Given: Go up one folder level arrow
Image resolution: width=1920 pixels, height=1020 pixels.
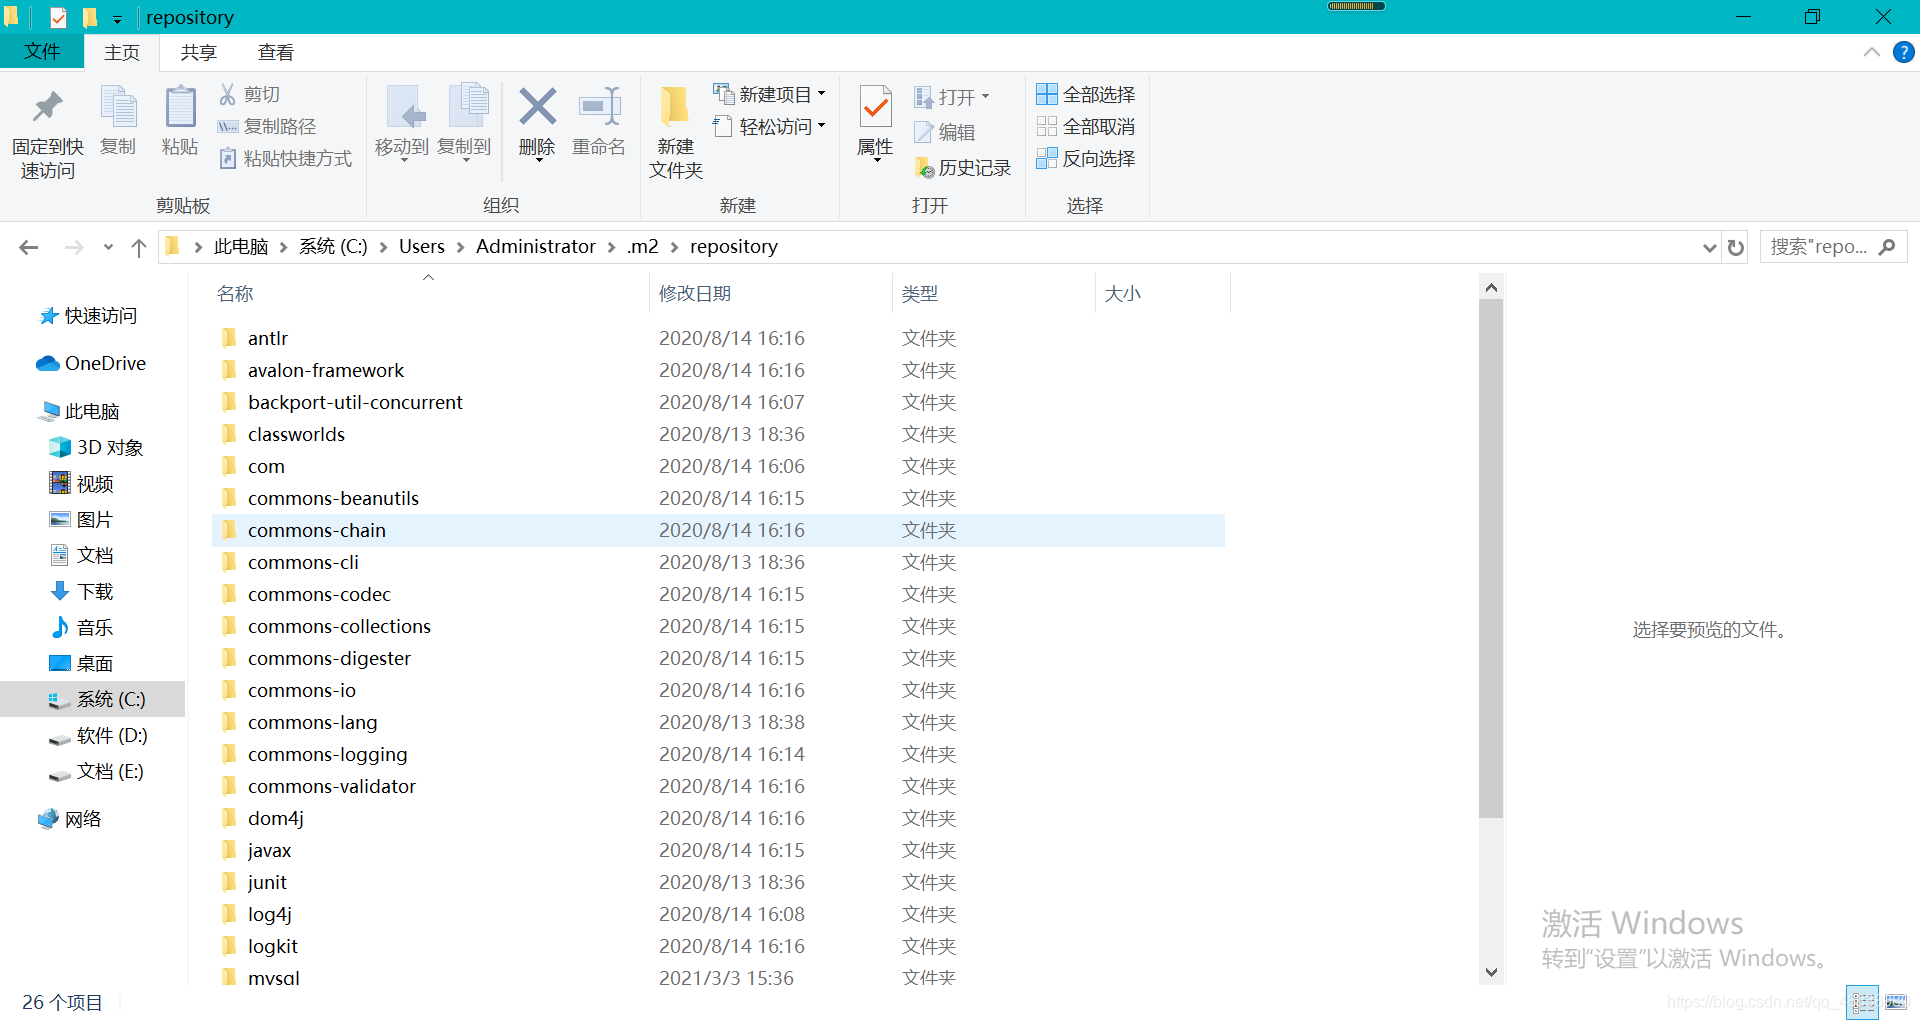Looking at the screenshot, I should (139, 247).
